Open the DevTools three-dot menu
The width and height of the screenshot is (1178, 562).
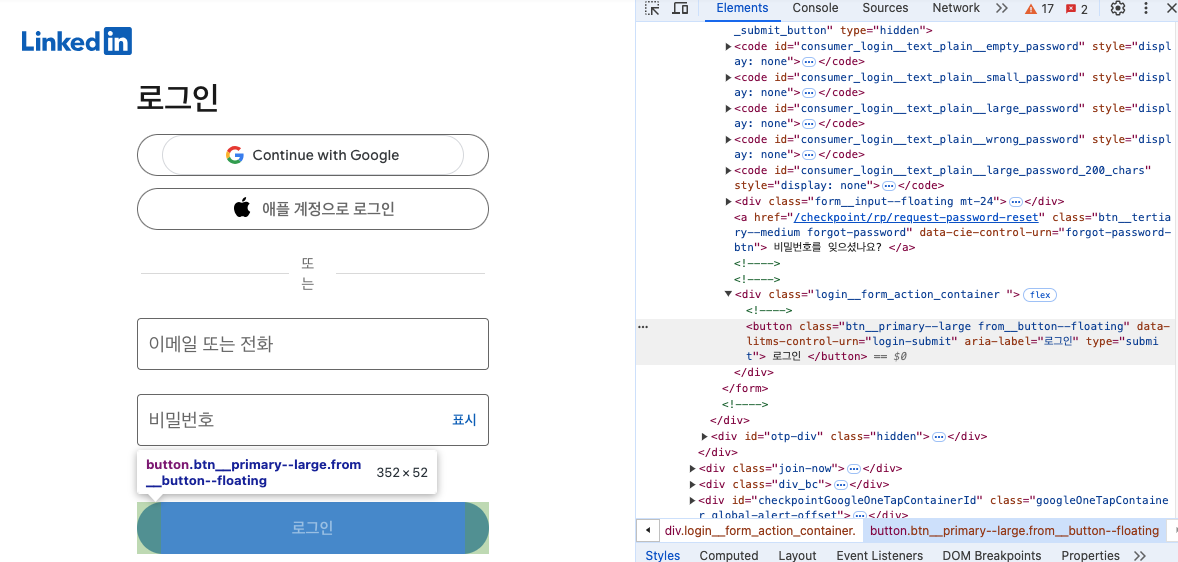[1146, 8]
